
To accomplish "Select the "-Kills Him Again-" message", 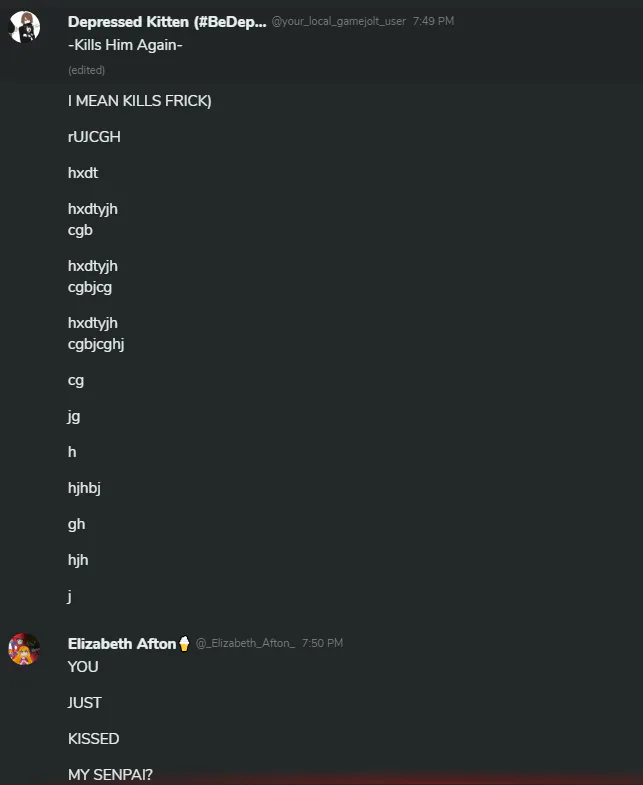I will pyautogui.click(x=125, y=45).
